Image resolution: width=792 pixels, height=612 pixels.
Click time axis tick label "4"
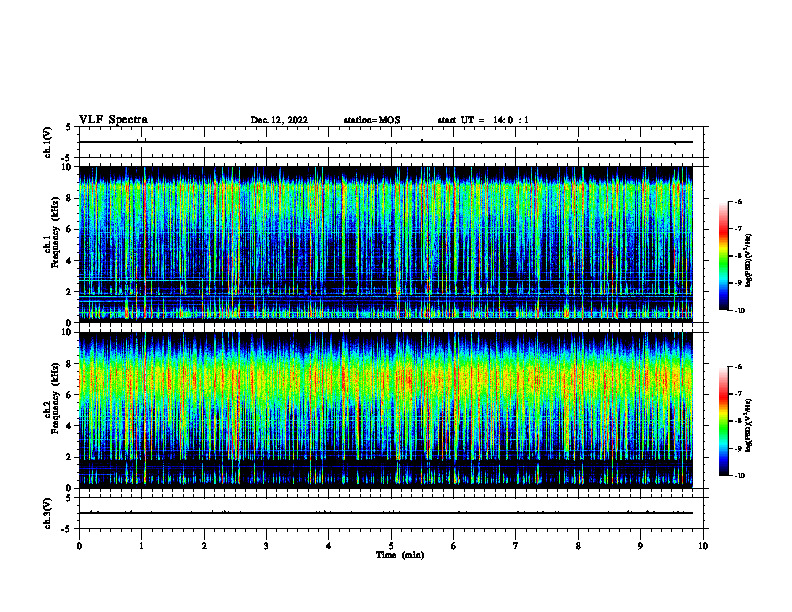click(329, 546)
